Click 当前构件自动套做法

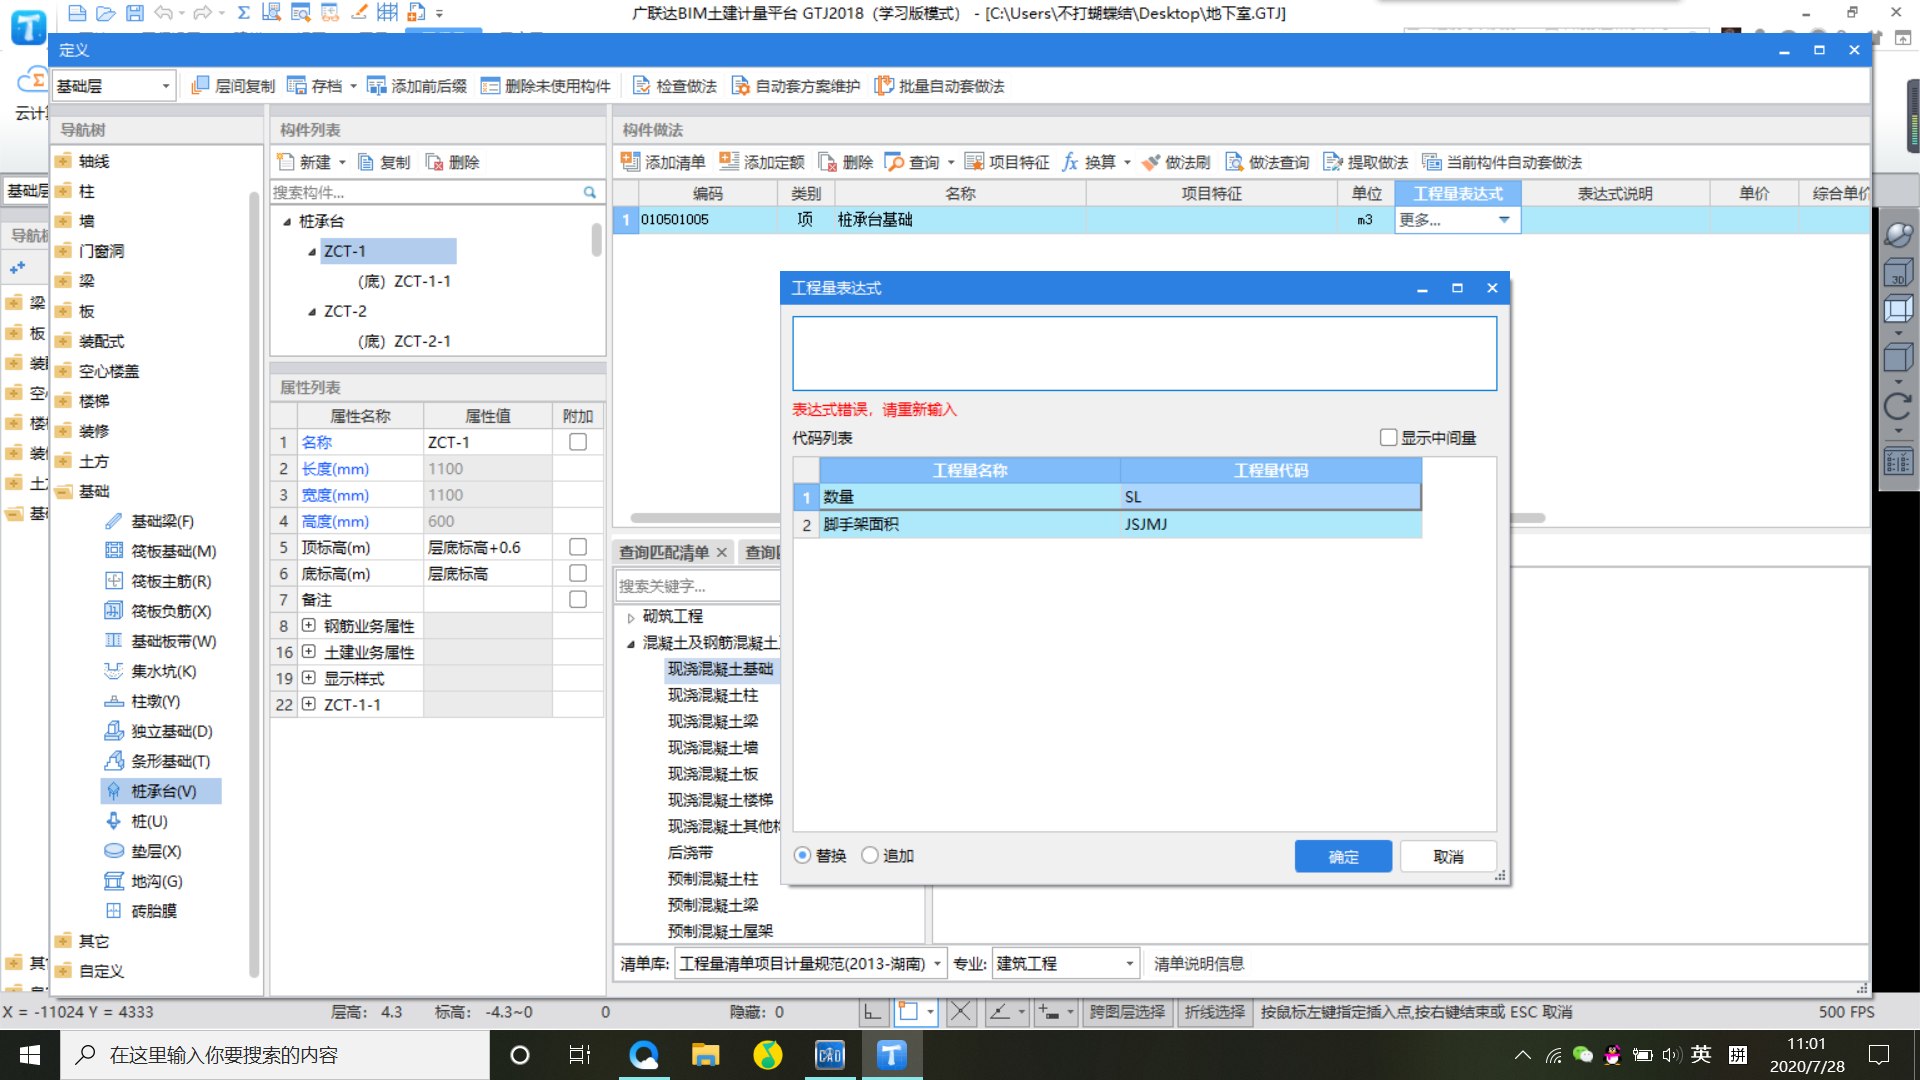pos(1502,162)
